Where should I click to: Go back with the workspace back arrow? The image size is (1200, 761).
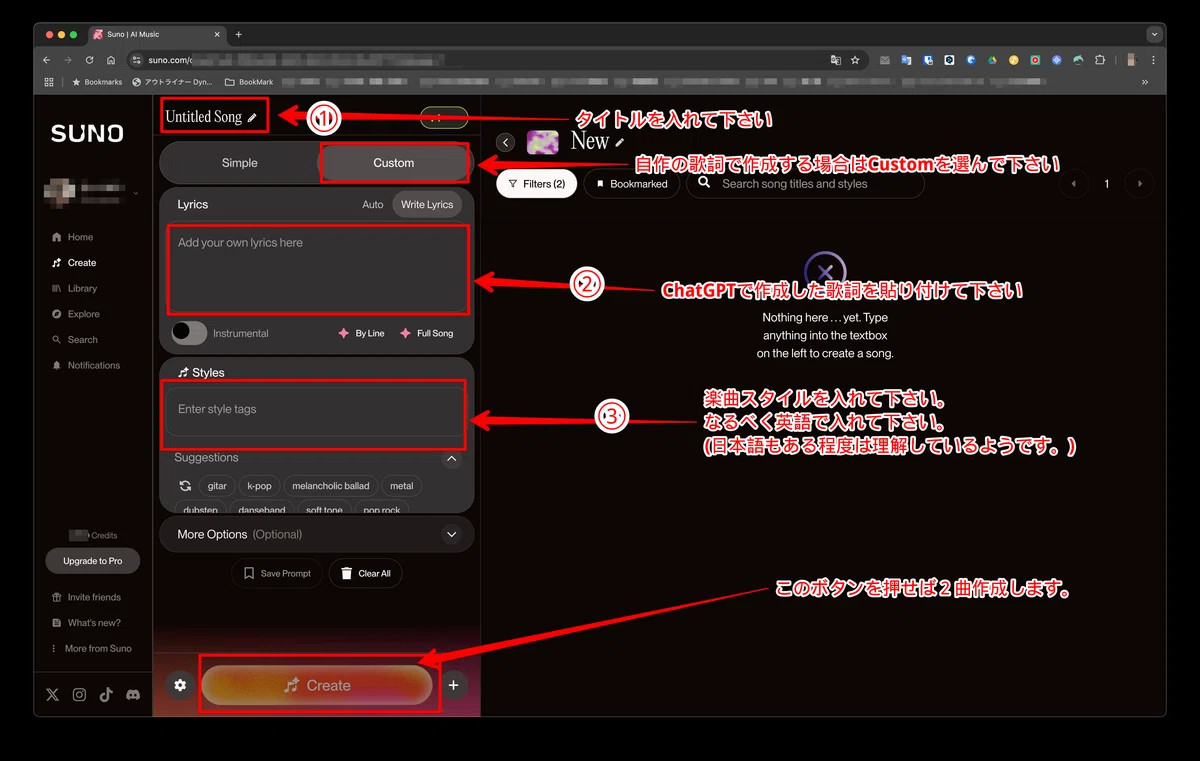[x=505, y=143]
